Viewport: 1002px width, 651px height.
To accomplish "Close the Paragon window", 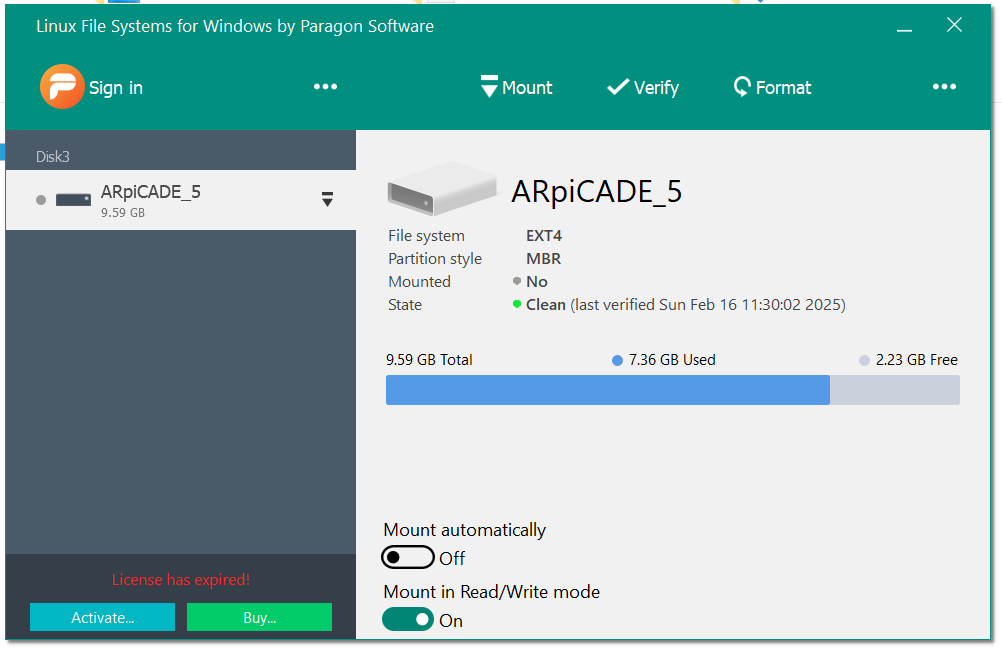I will [954, 25].
